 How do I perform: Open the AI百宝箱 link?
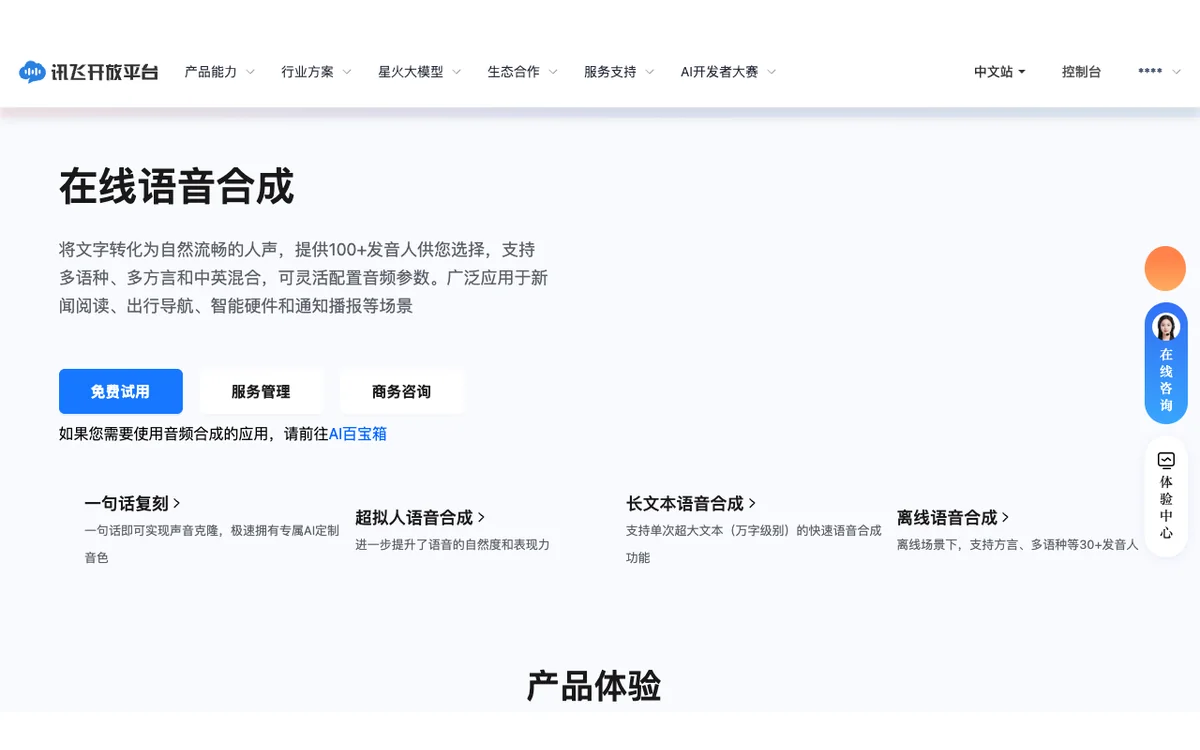click(x=358, y=434)
